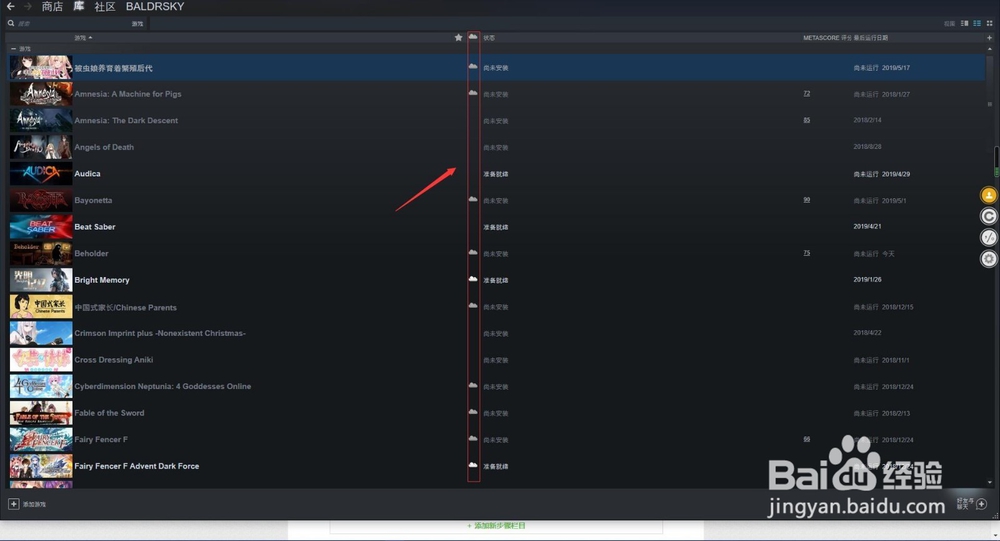
Task: Sort by the 状态 status column header
Action: (489, 38)
